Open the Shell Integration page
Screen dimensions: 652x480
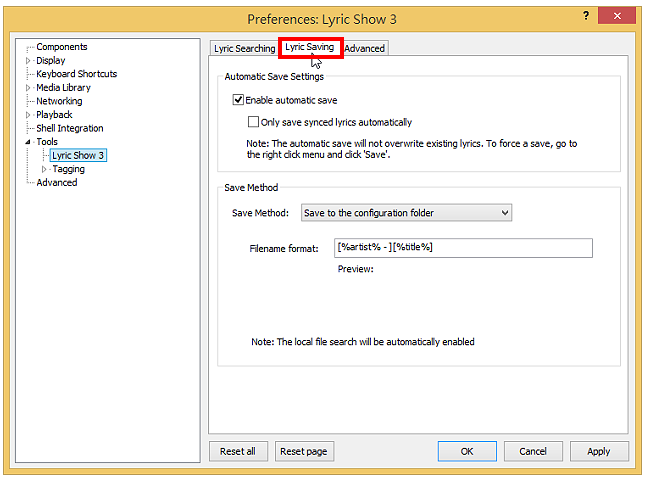pyautogui.click(x=70, y=128)
